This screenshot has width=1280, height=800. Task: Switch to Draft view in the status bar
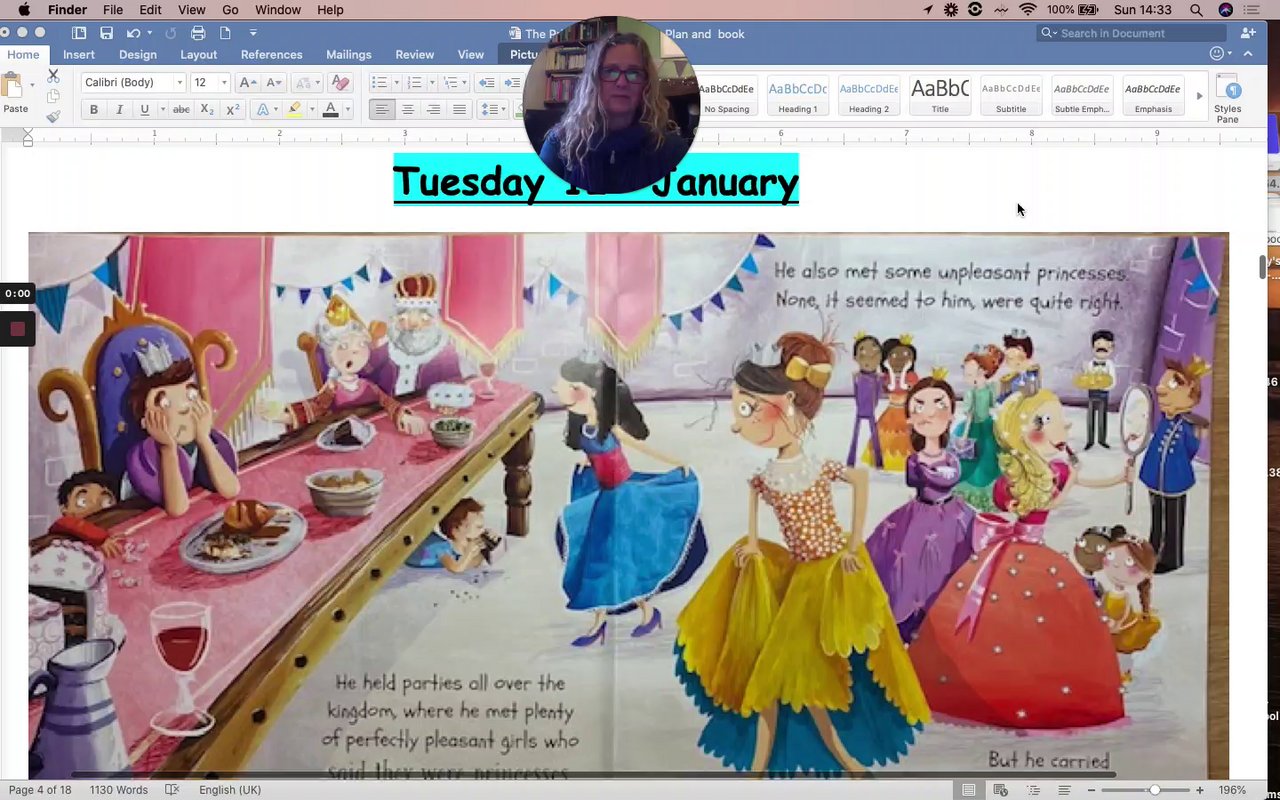1065,790
